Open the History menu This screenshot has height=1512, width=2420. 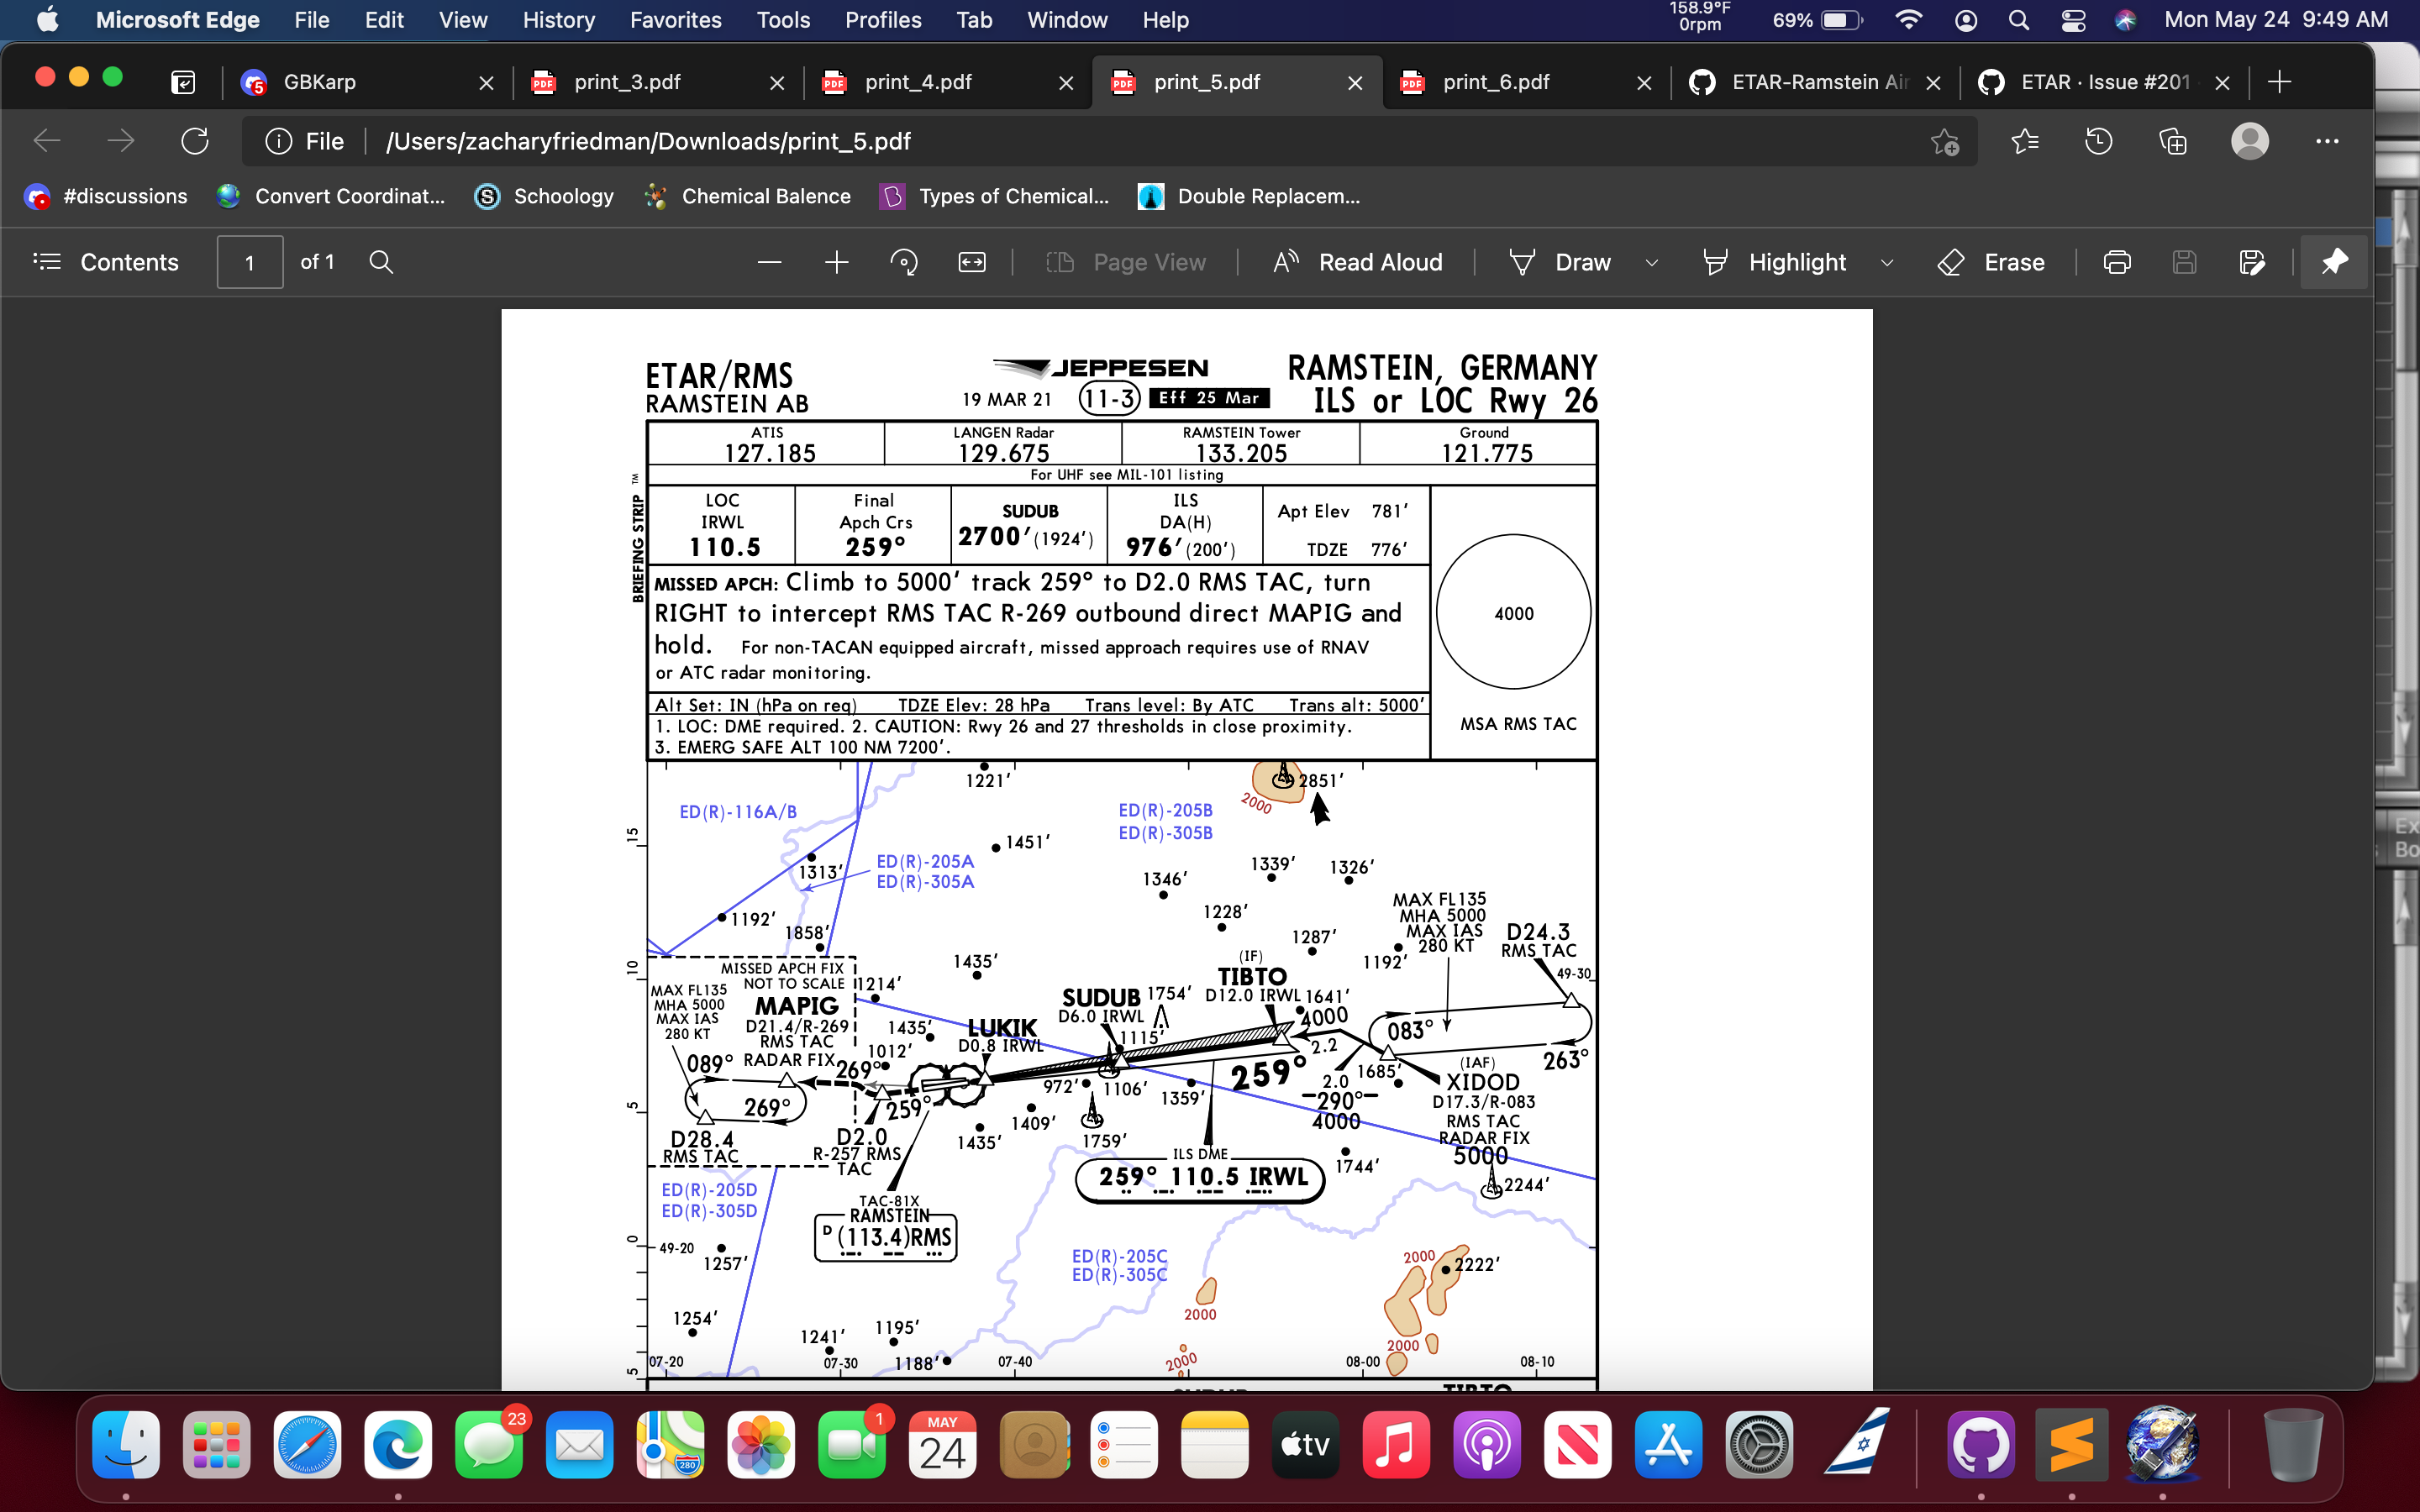558,20
